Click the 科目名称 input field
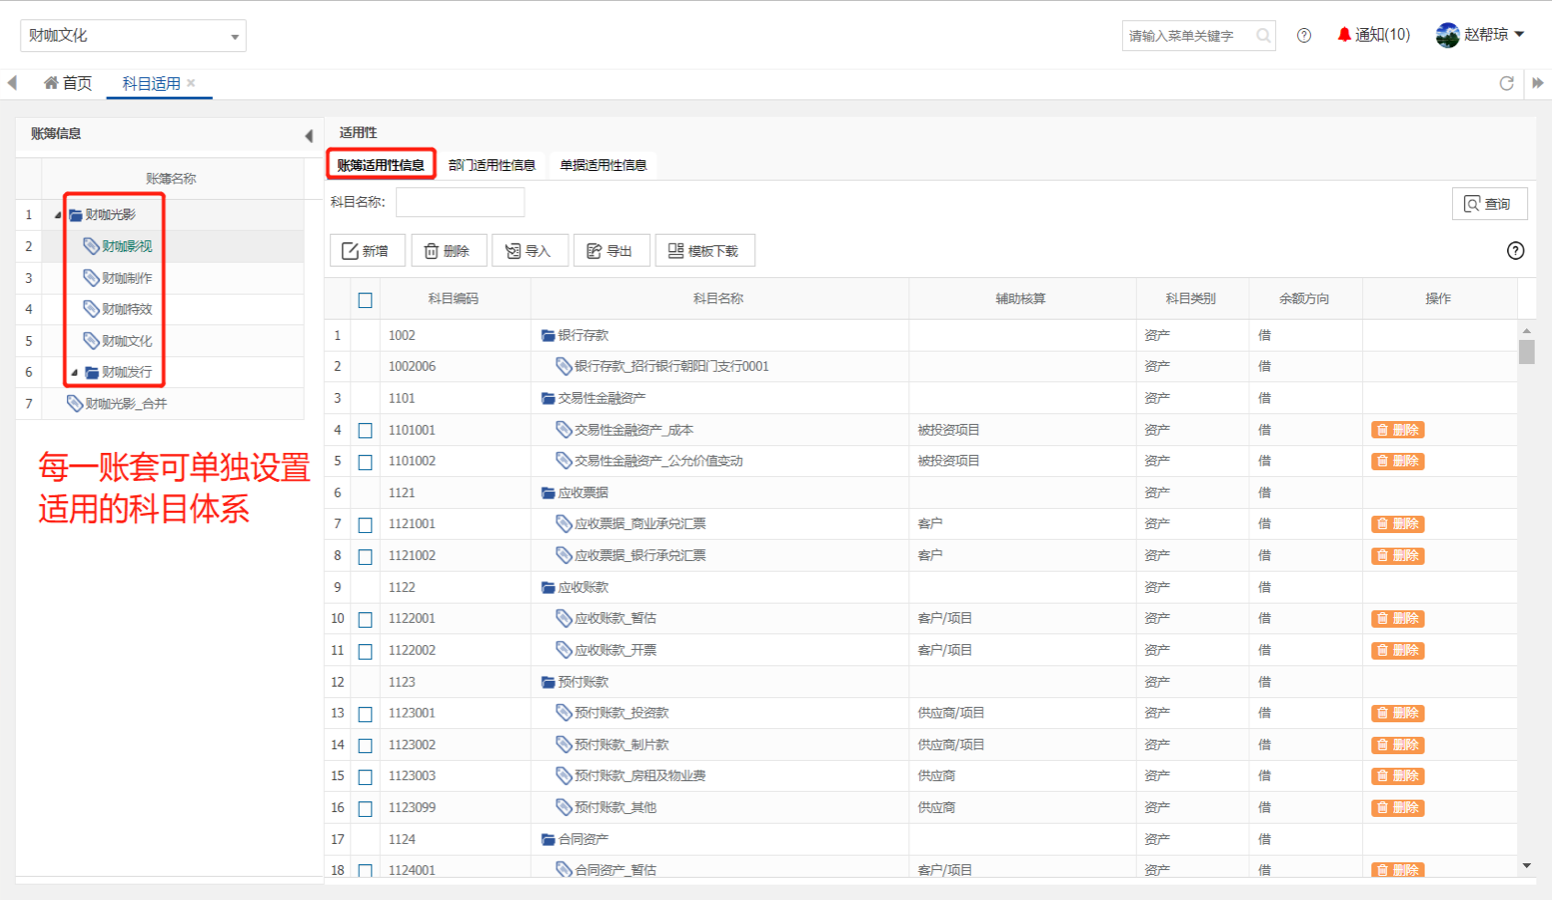 pyautogui.click(x=460, y=202)
